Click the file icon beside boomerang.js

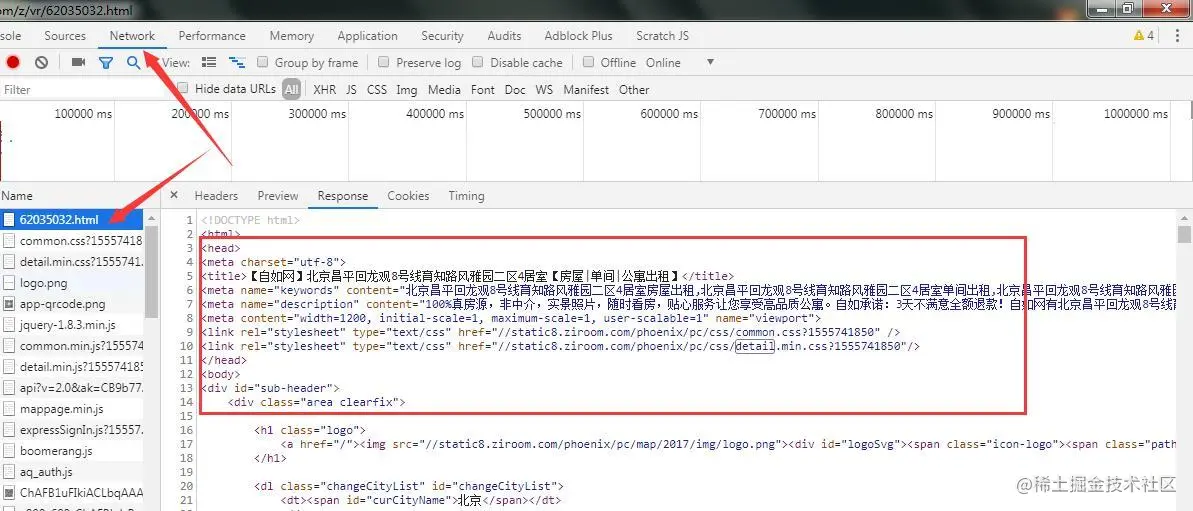pyautogui.click(x=9, y=451)
